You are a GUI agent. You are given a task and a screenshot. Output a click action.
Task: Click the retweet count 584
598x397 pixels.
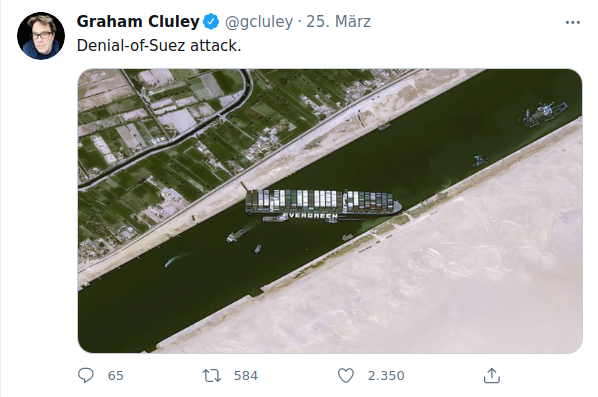tap(246, 376)
